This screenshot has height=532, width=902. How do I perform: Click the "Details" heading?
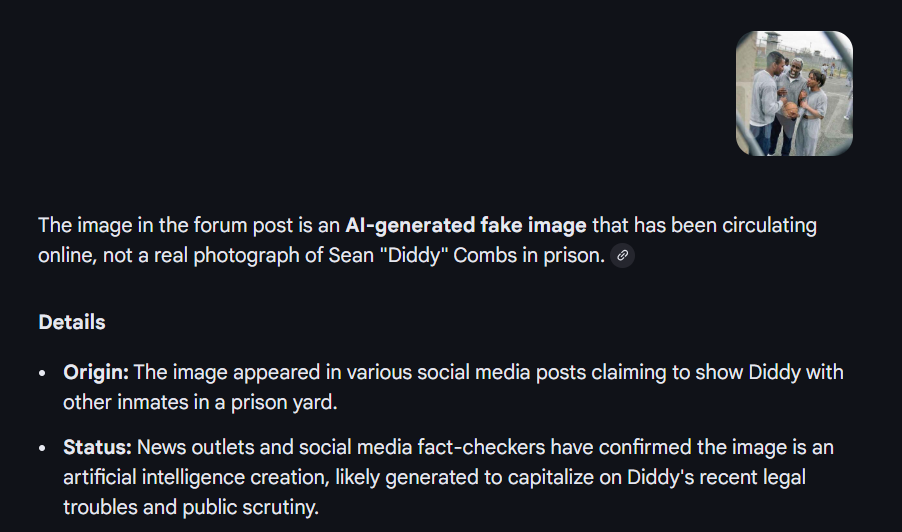[72, 322]
